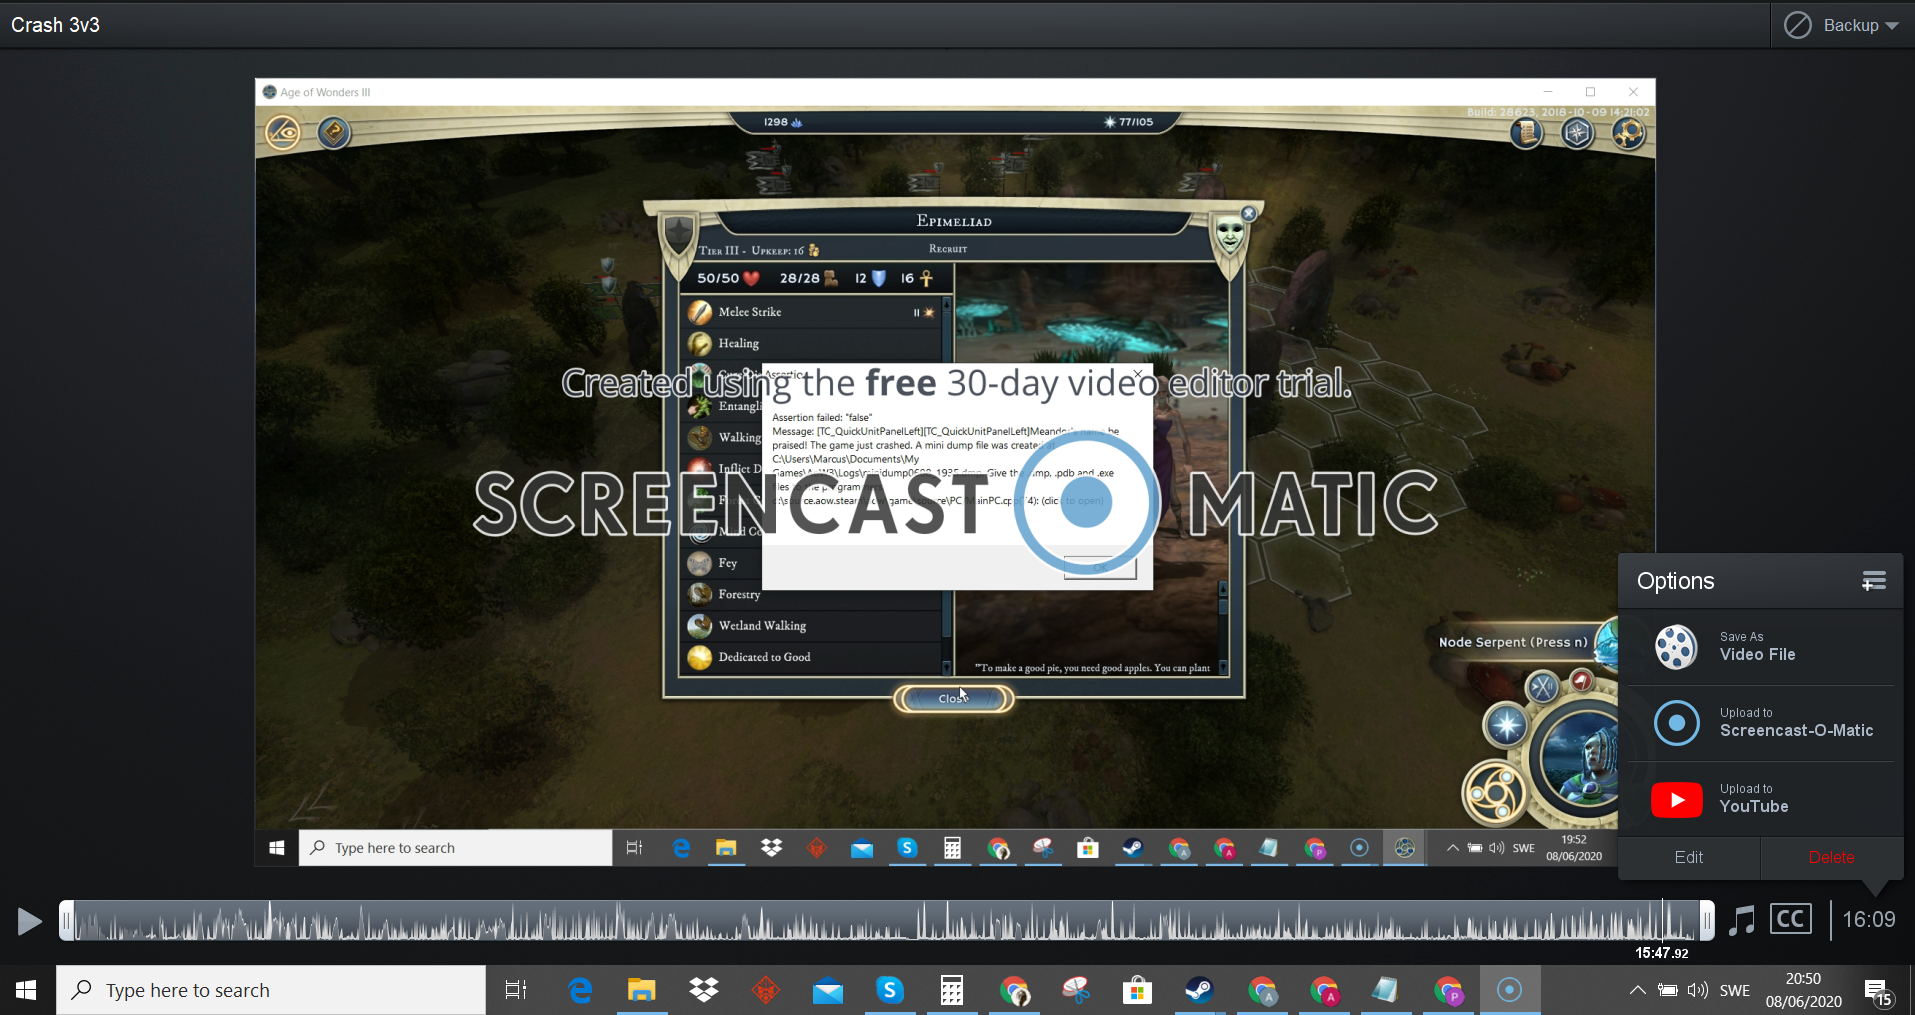1915x1015 pixels.
Task: Open the volume speaker tray icon
Action: [1697, 991]
